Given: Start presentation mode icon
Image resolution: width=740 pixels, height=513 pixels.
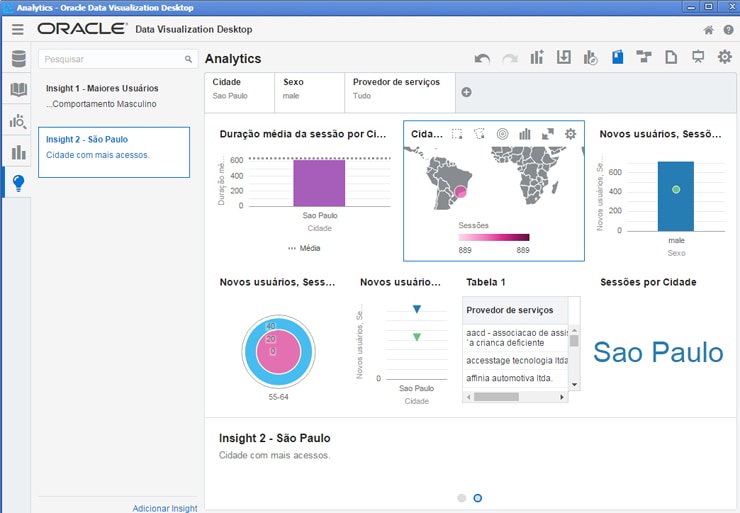Looking at the screenshot, I should pos(698,57).
